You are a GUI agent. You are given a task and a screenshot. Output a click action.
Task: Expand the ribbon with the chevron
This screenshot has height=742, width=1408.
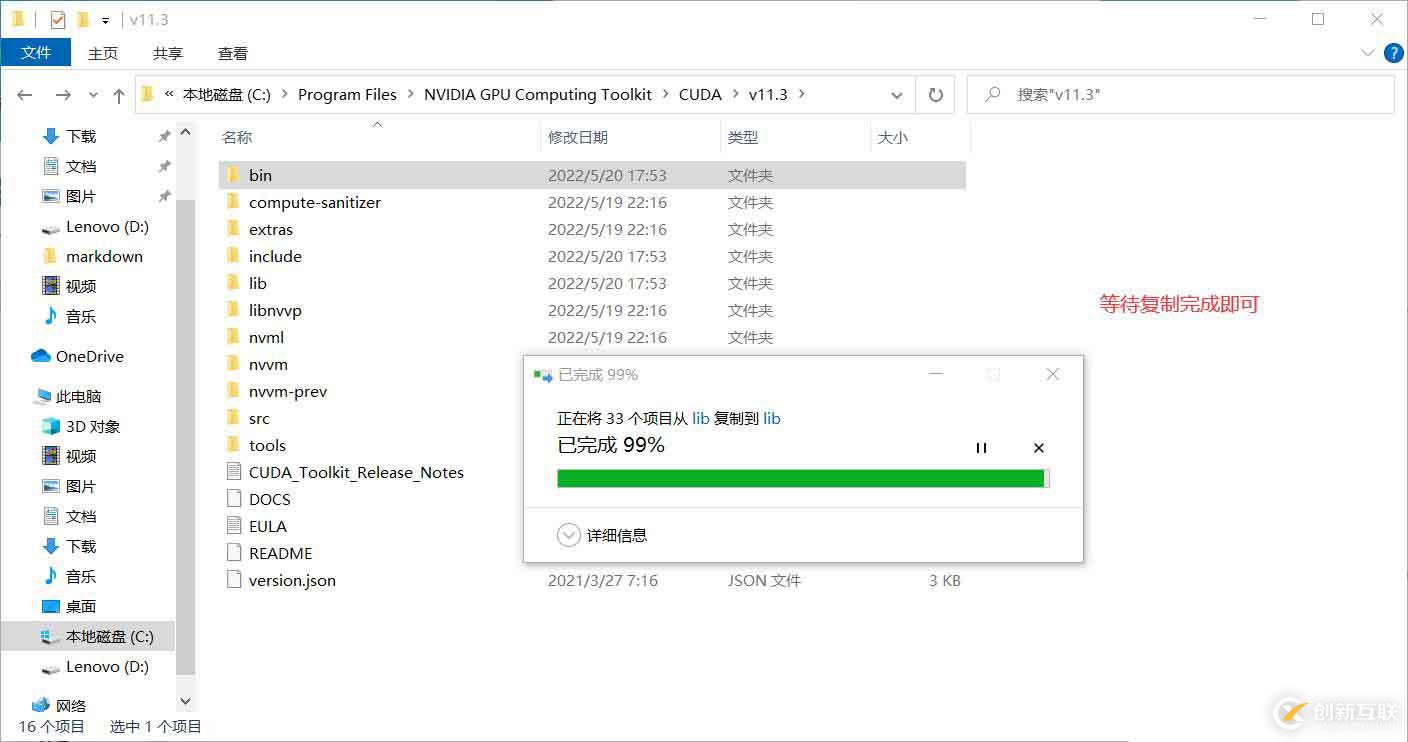[x=1368, y=53]
